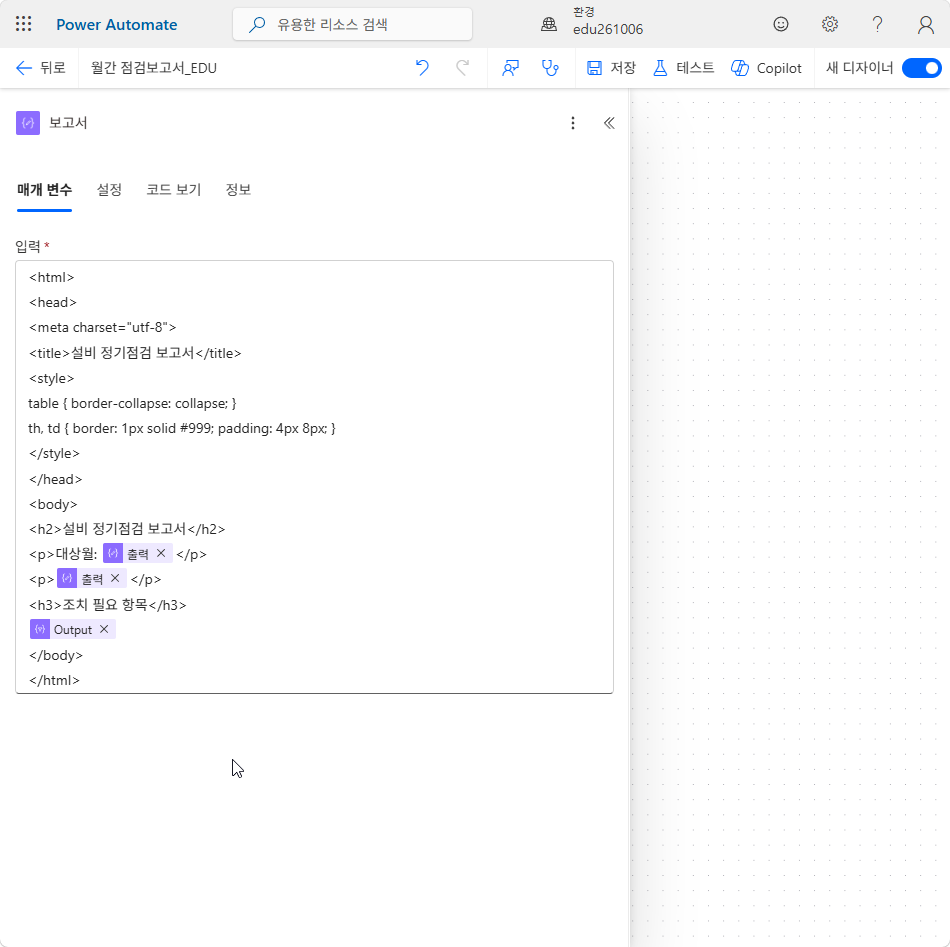Switch to the 정보 tab
Image resolution: width=950 pixels, height=947 pixels.
238,190
